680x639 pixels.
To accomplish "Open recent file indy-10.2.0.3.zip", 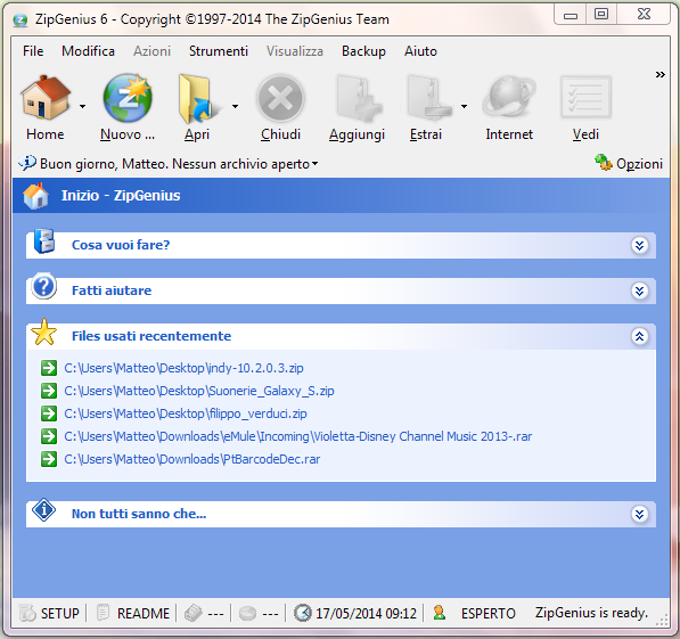I will point(184,368).
